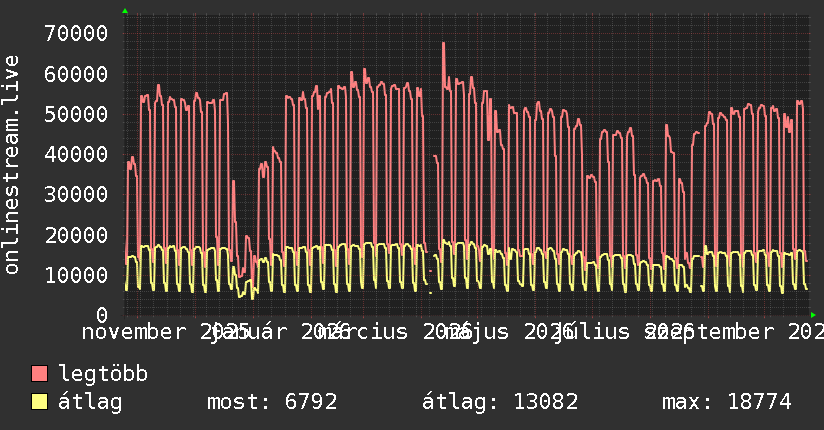
Task: Click the átlag: 13082 statistic
Action: pos(500,402)
